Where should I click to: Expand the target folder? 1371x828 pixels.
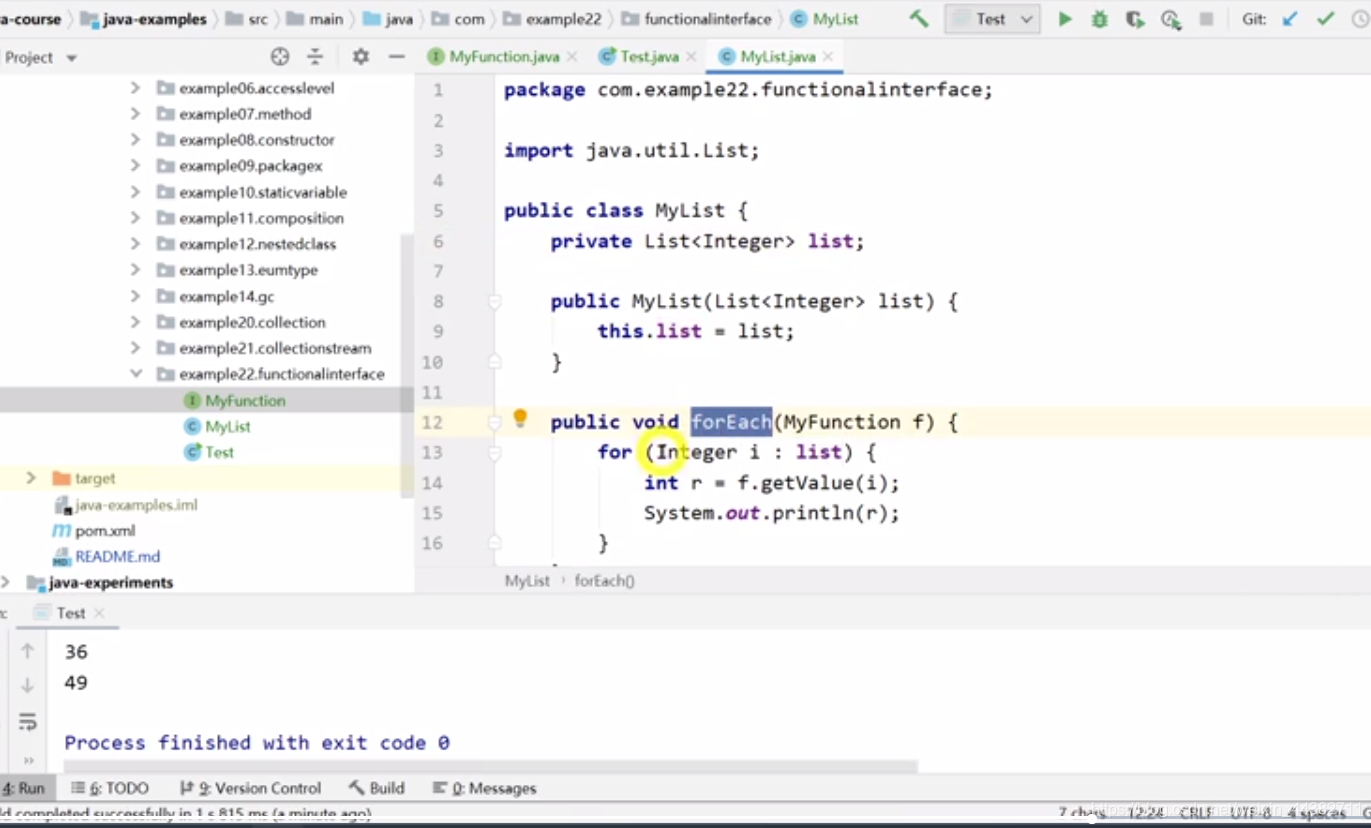[x=31, y=478]
